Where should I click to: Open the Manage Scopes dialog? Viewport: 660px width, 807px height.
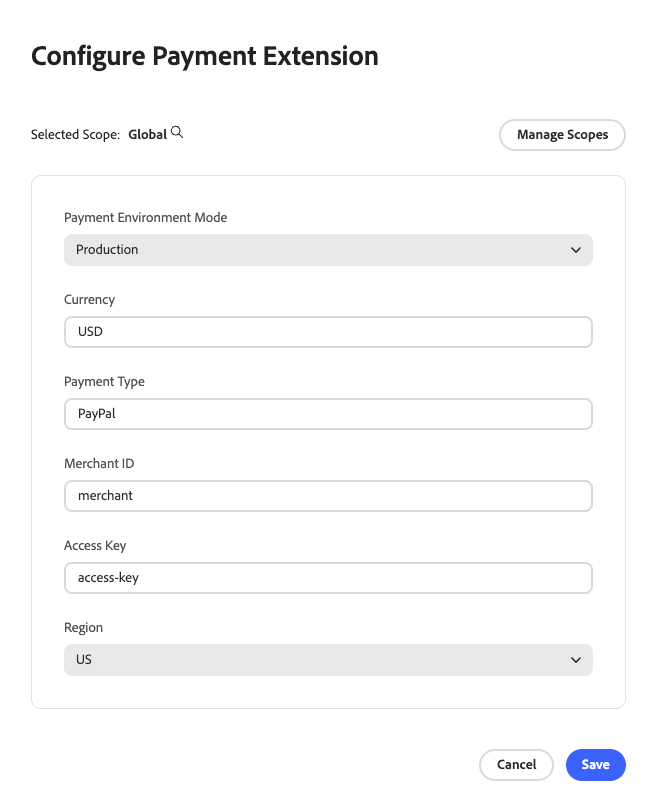point(562,134)
